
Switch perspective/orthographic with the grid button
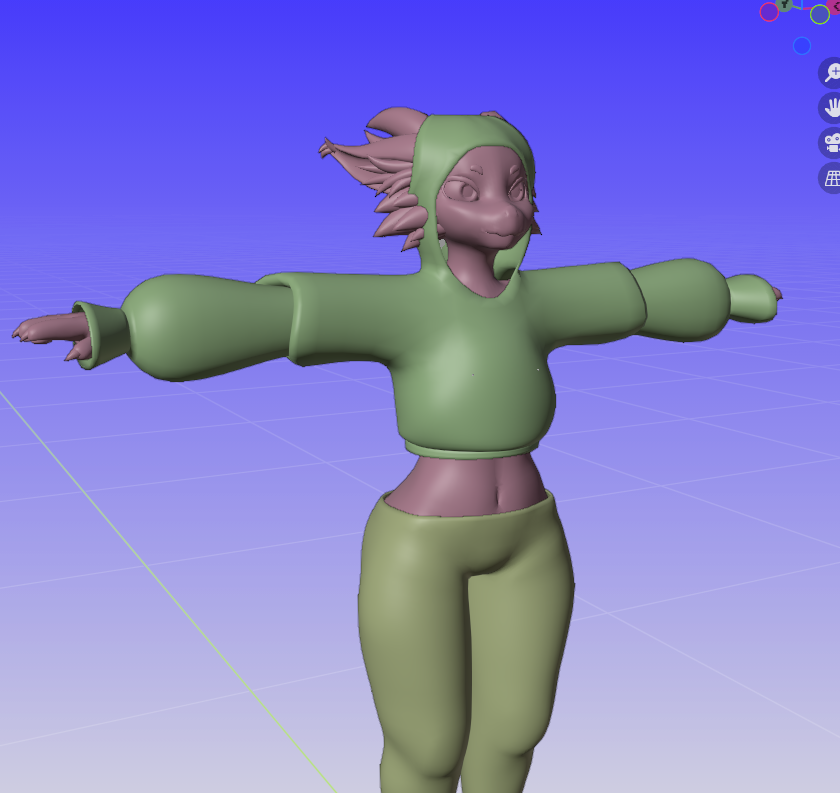pos(830,178)
